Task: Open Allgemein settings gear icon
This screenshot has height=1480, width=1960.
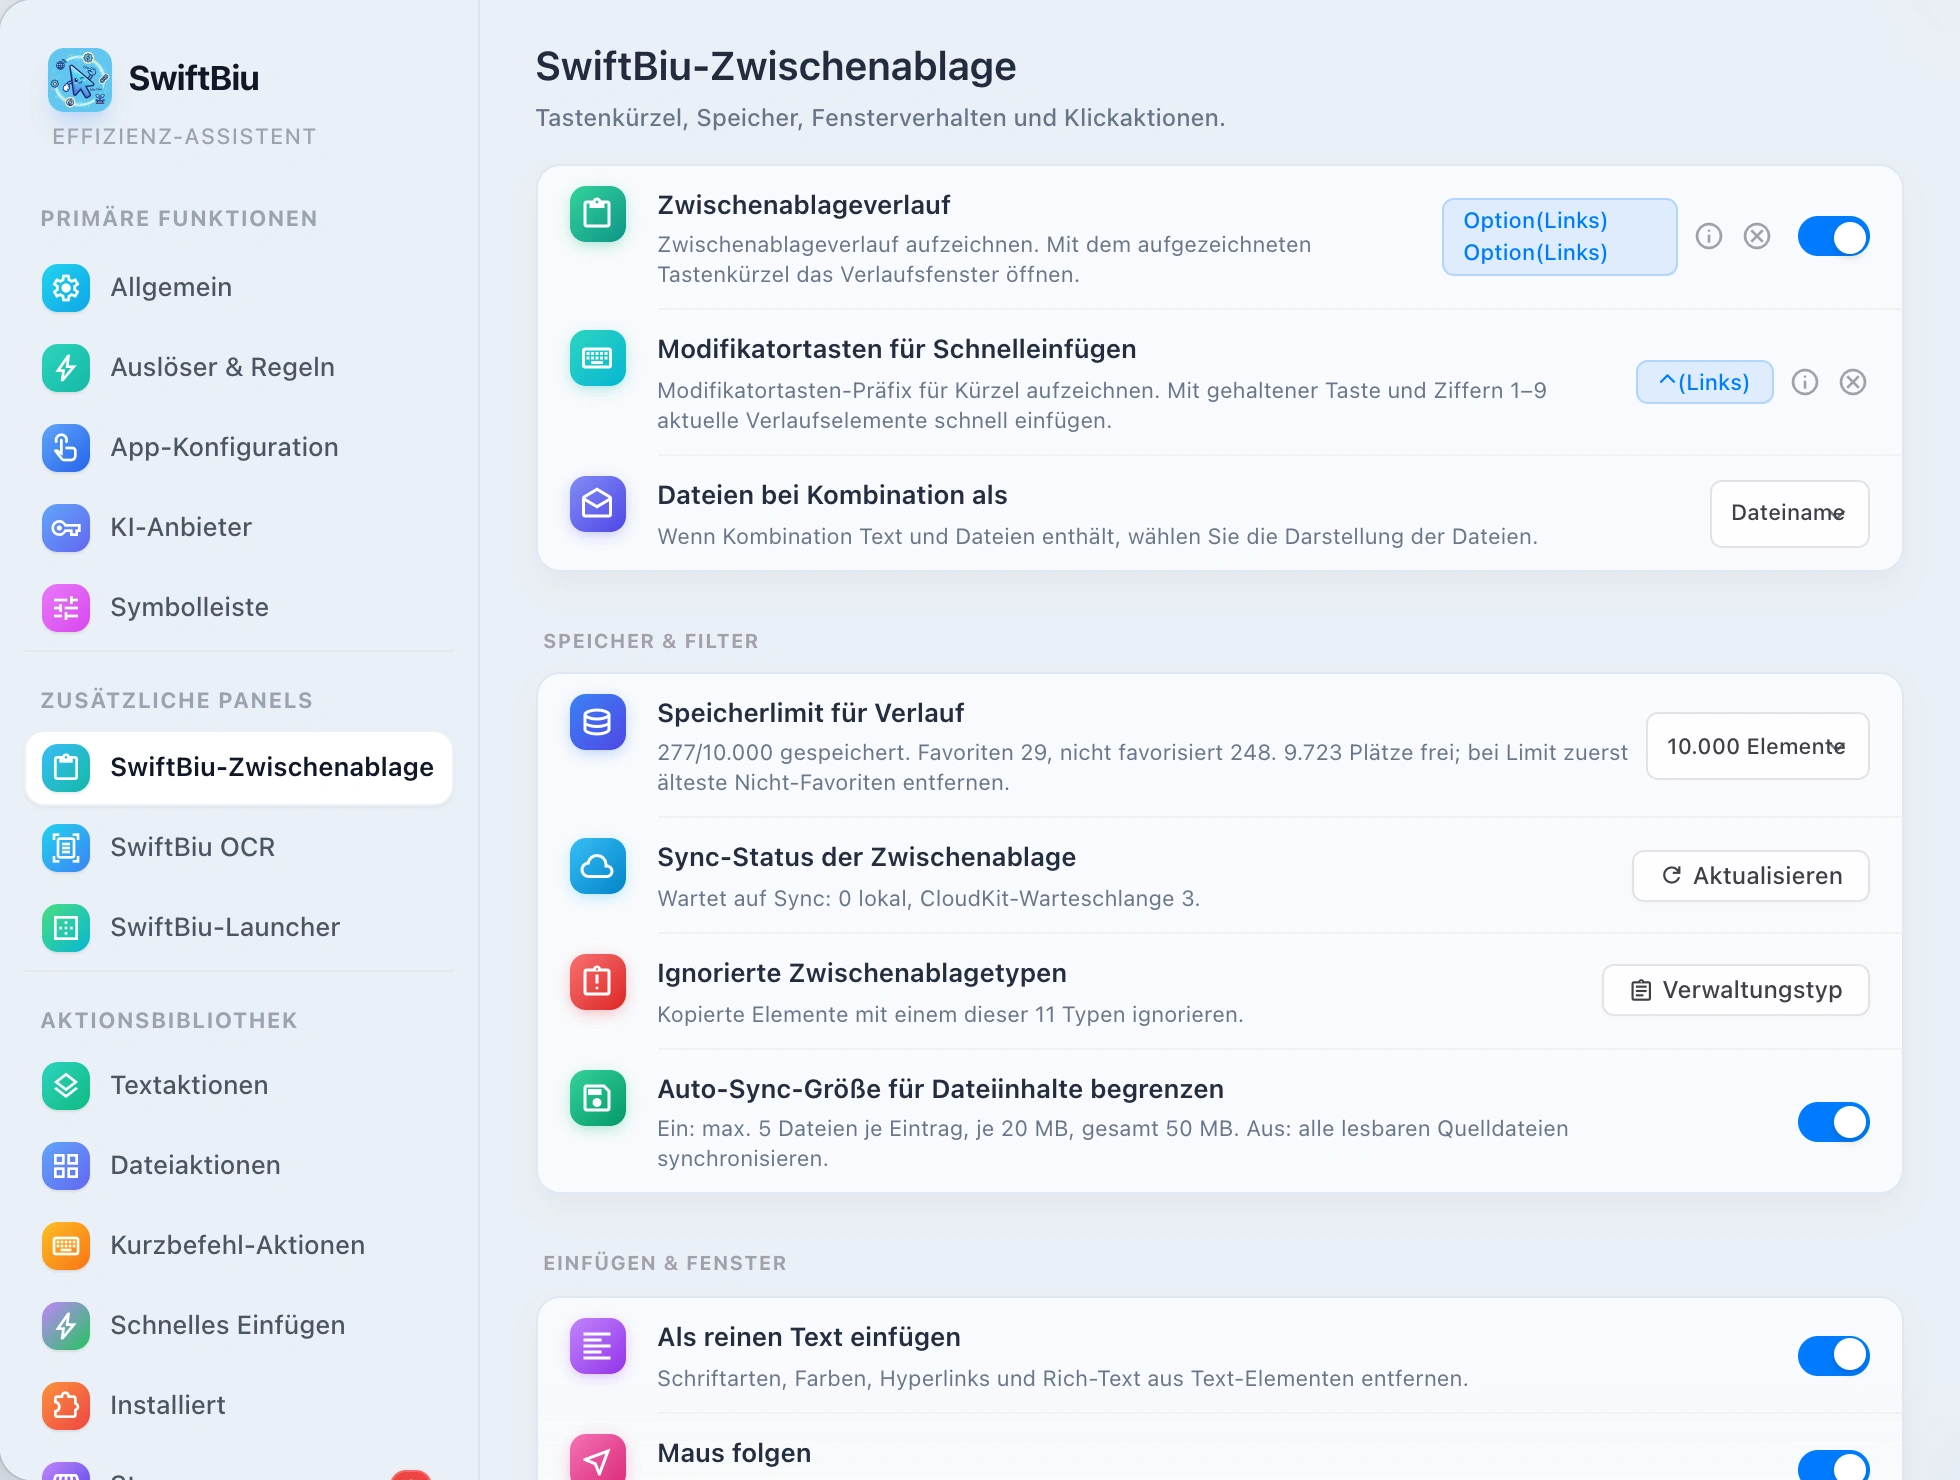Action: pos(66,288)
